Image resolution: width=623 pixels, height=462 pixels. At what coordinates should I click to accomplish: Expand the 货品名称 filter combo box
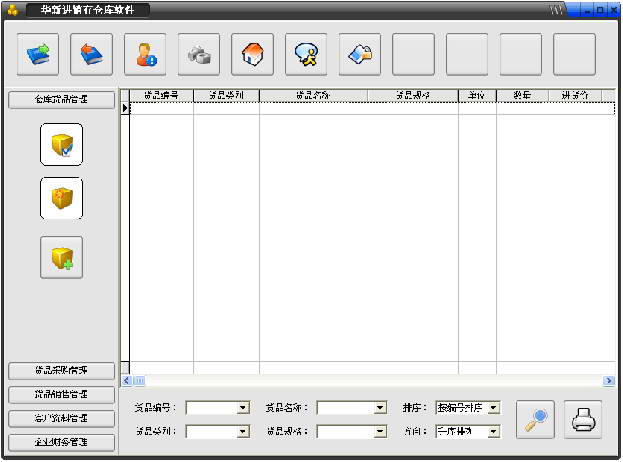click(380, 408)
